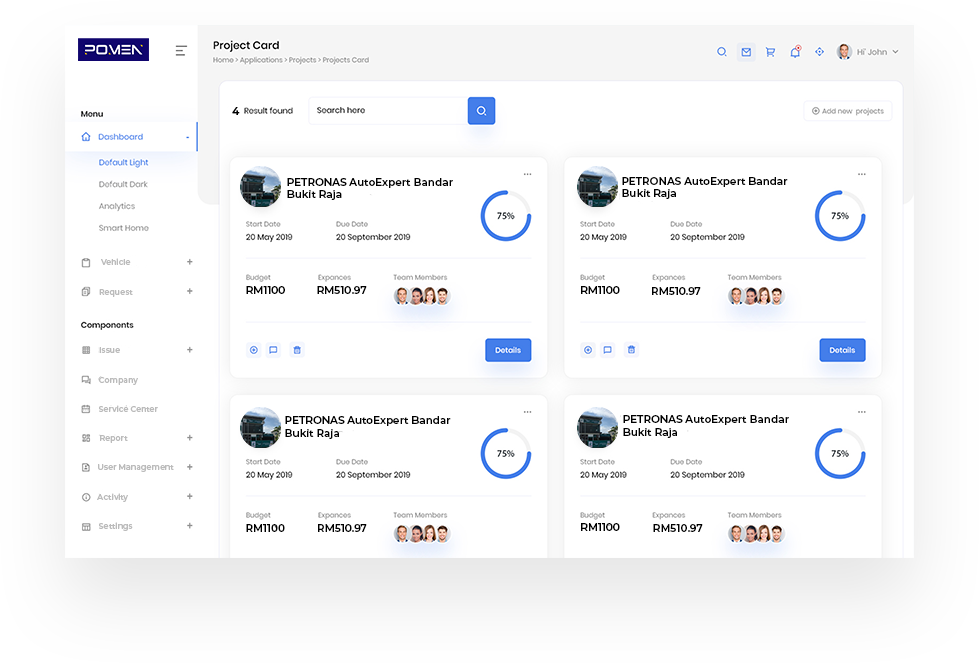
Task: Expand the Report menu plus sign
Action: tap(189, 438)
